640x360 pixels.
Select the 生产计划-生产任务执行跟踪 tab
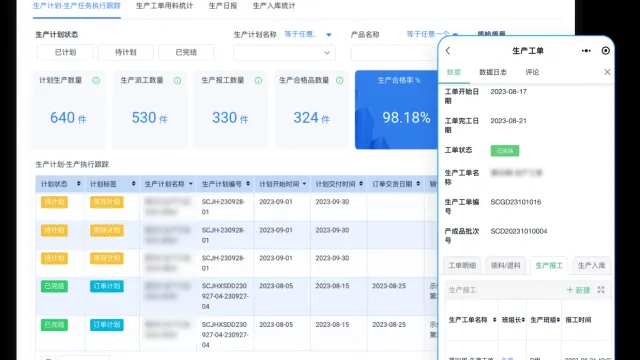[77, 6]
